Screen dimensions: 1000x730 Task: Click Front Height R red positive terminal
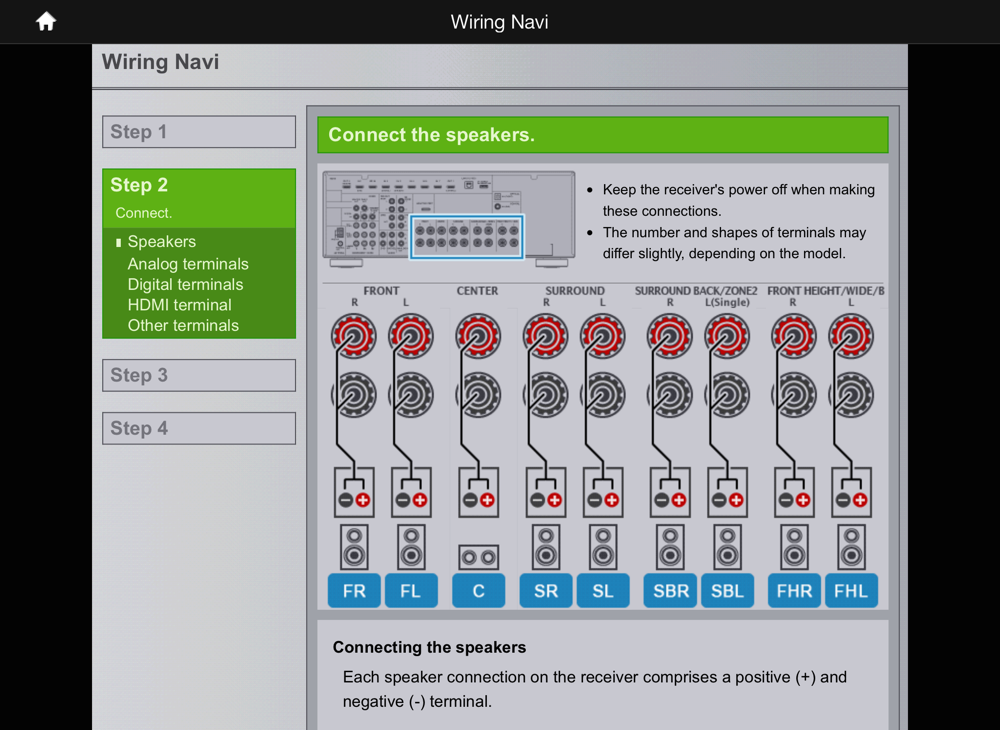(794, 335)
